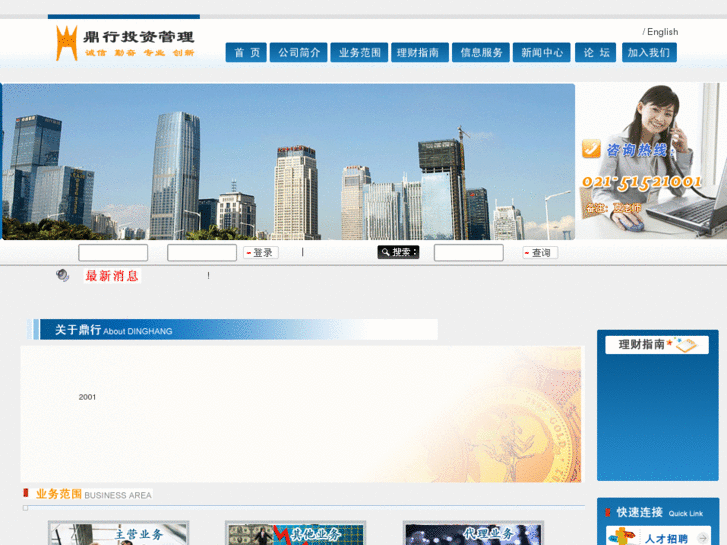
Task: Click the red marker icon beside 业务范围
Action: click(x=26, y=493)
